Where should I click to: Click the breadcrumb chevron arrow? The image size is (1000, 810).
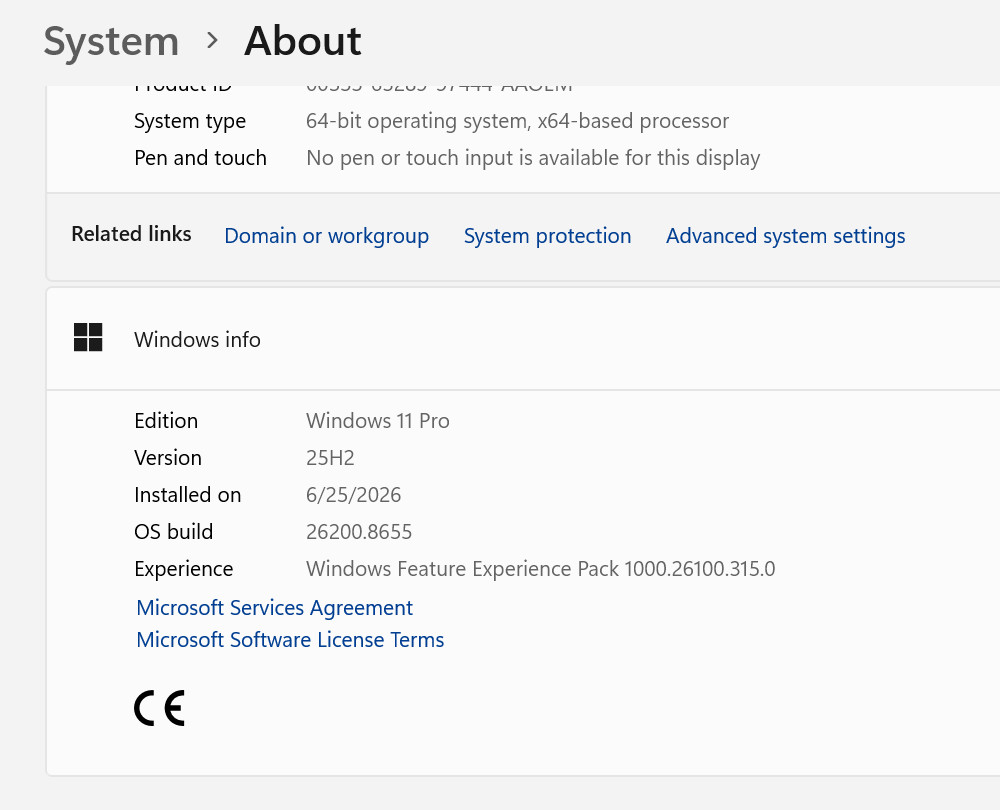[212, 41]
